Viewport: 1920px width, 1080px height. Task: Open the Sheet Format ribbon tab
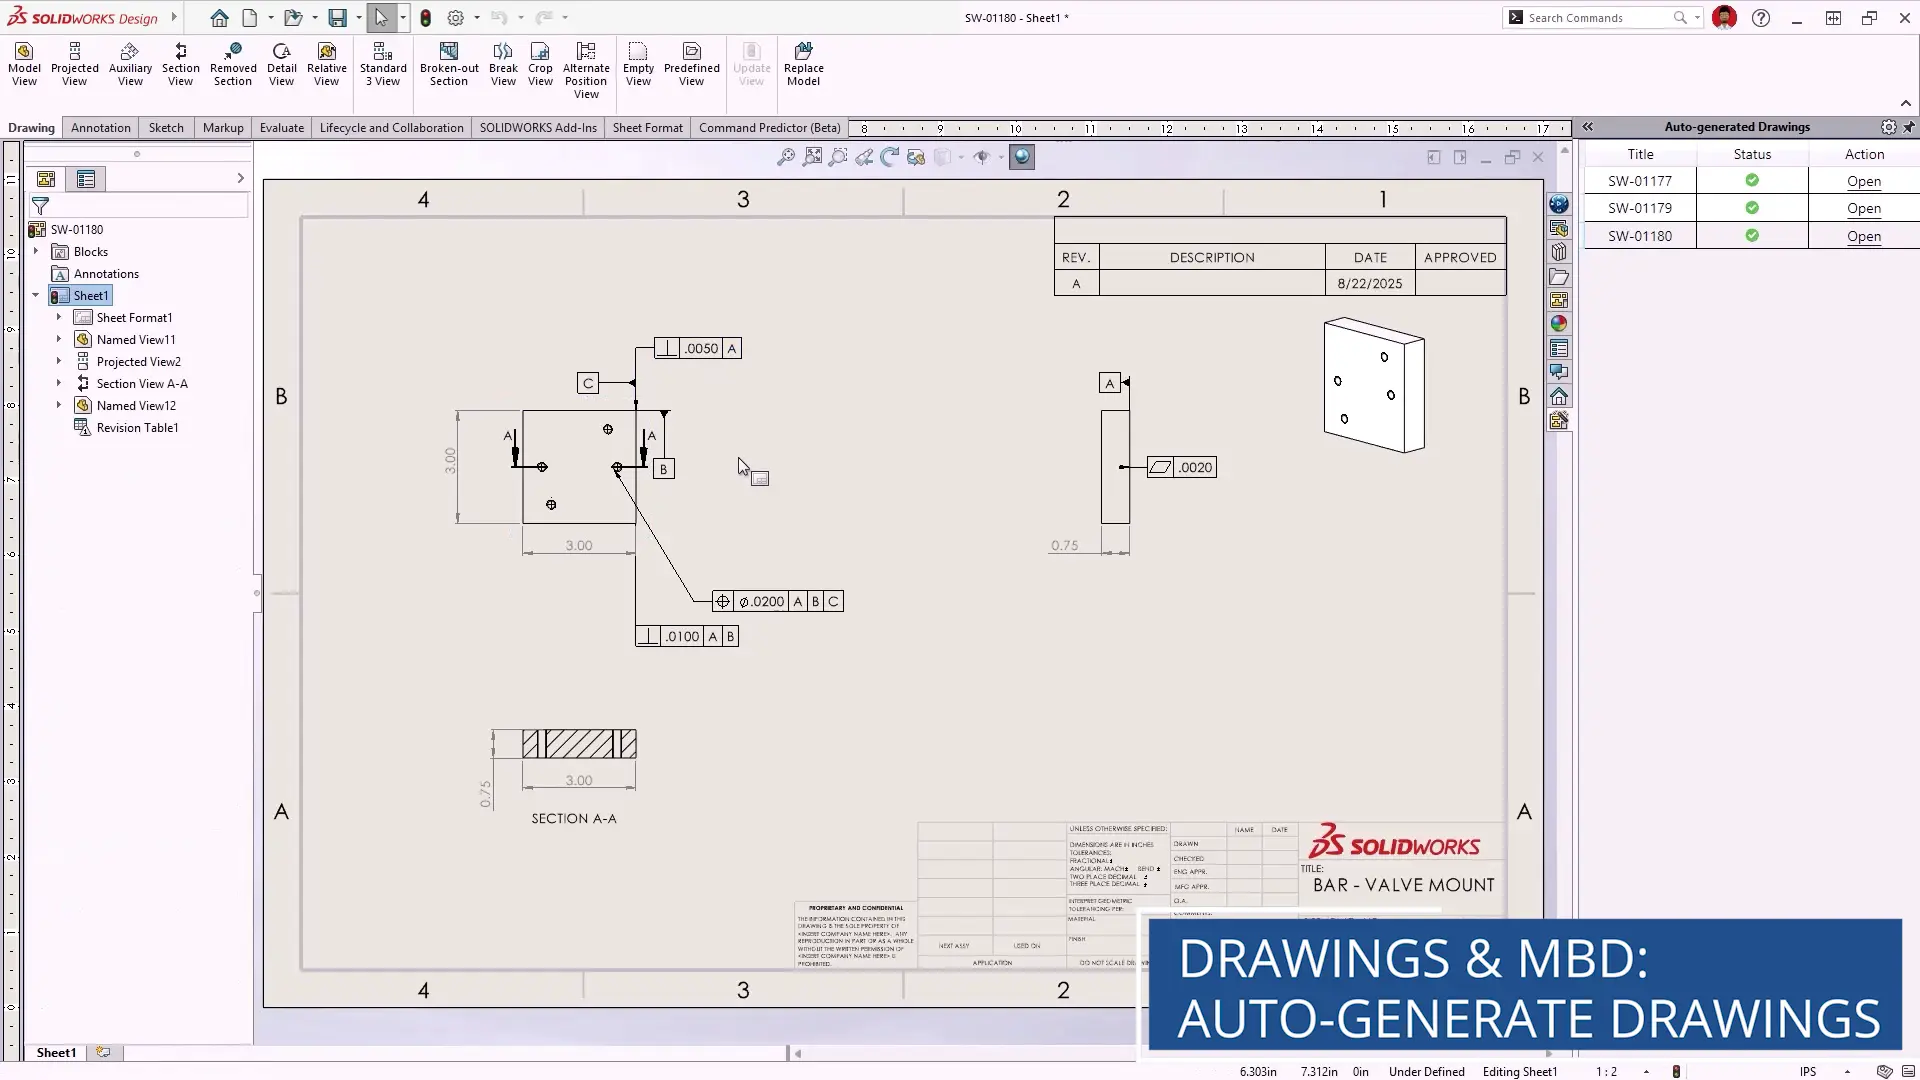pos(647,127)
